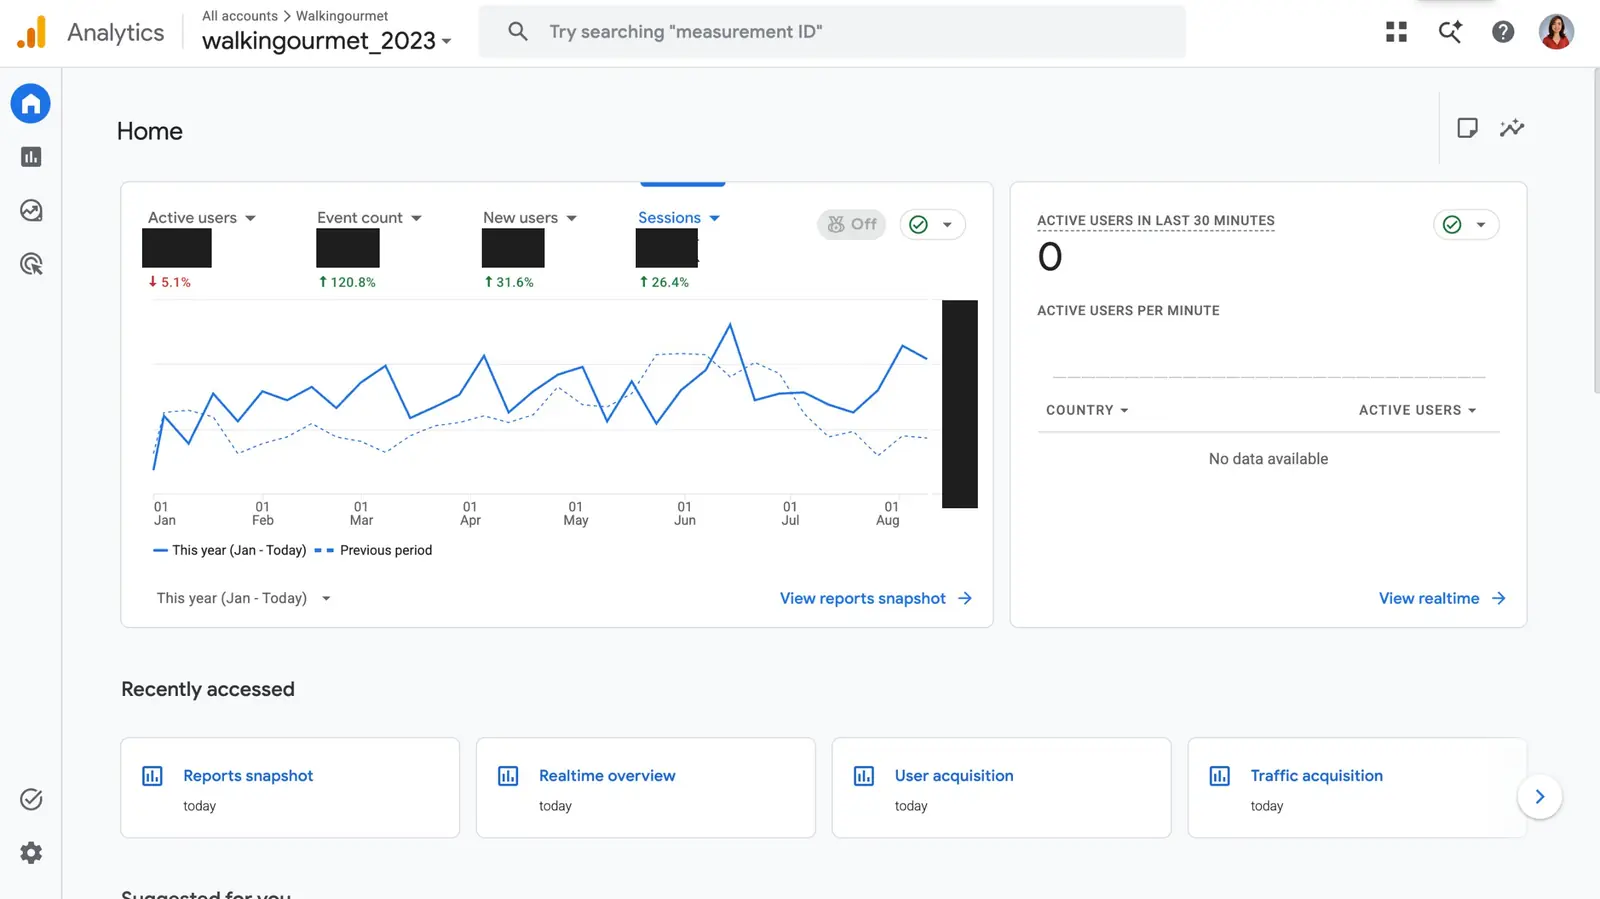
Task: Open the Admin gear icon
Action: coord(31,853)
